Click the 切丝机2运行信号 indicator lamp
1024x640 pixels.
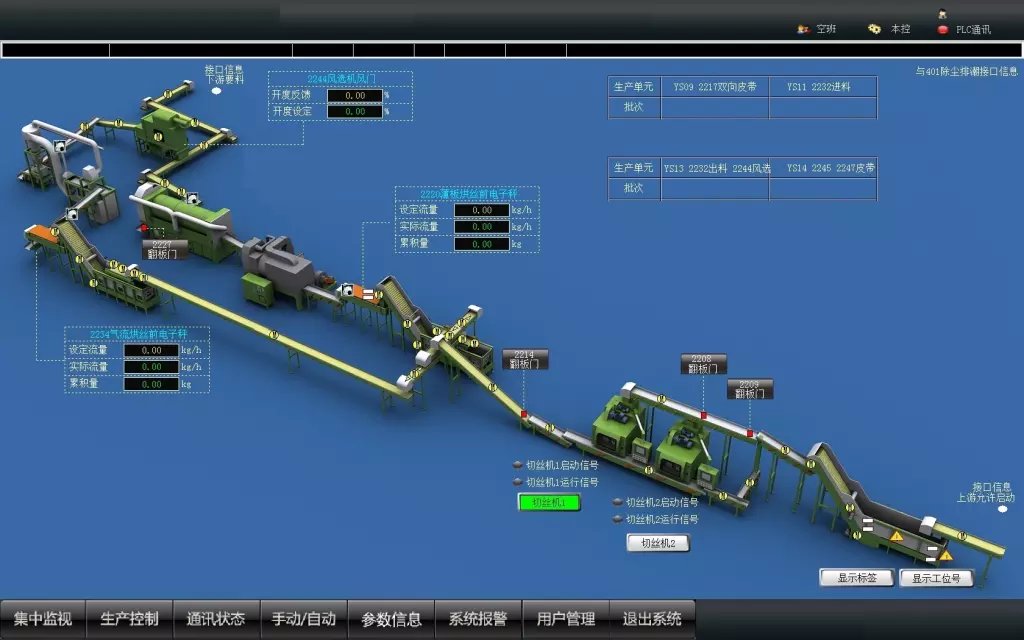pyautogui.click(x=617, y=519)
